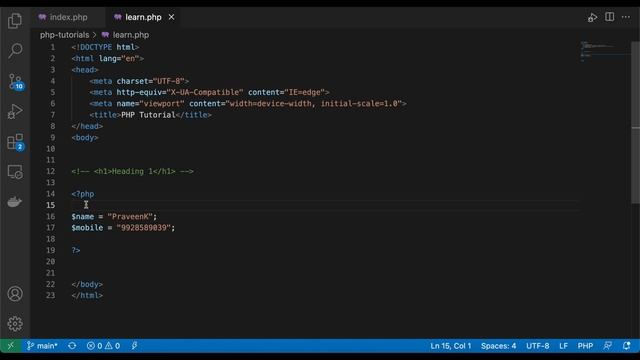Click the <!DOCTYPE html> line

click(105, 47)
